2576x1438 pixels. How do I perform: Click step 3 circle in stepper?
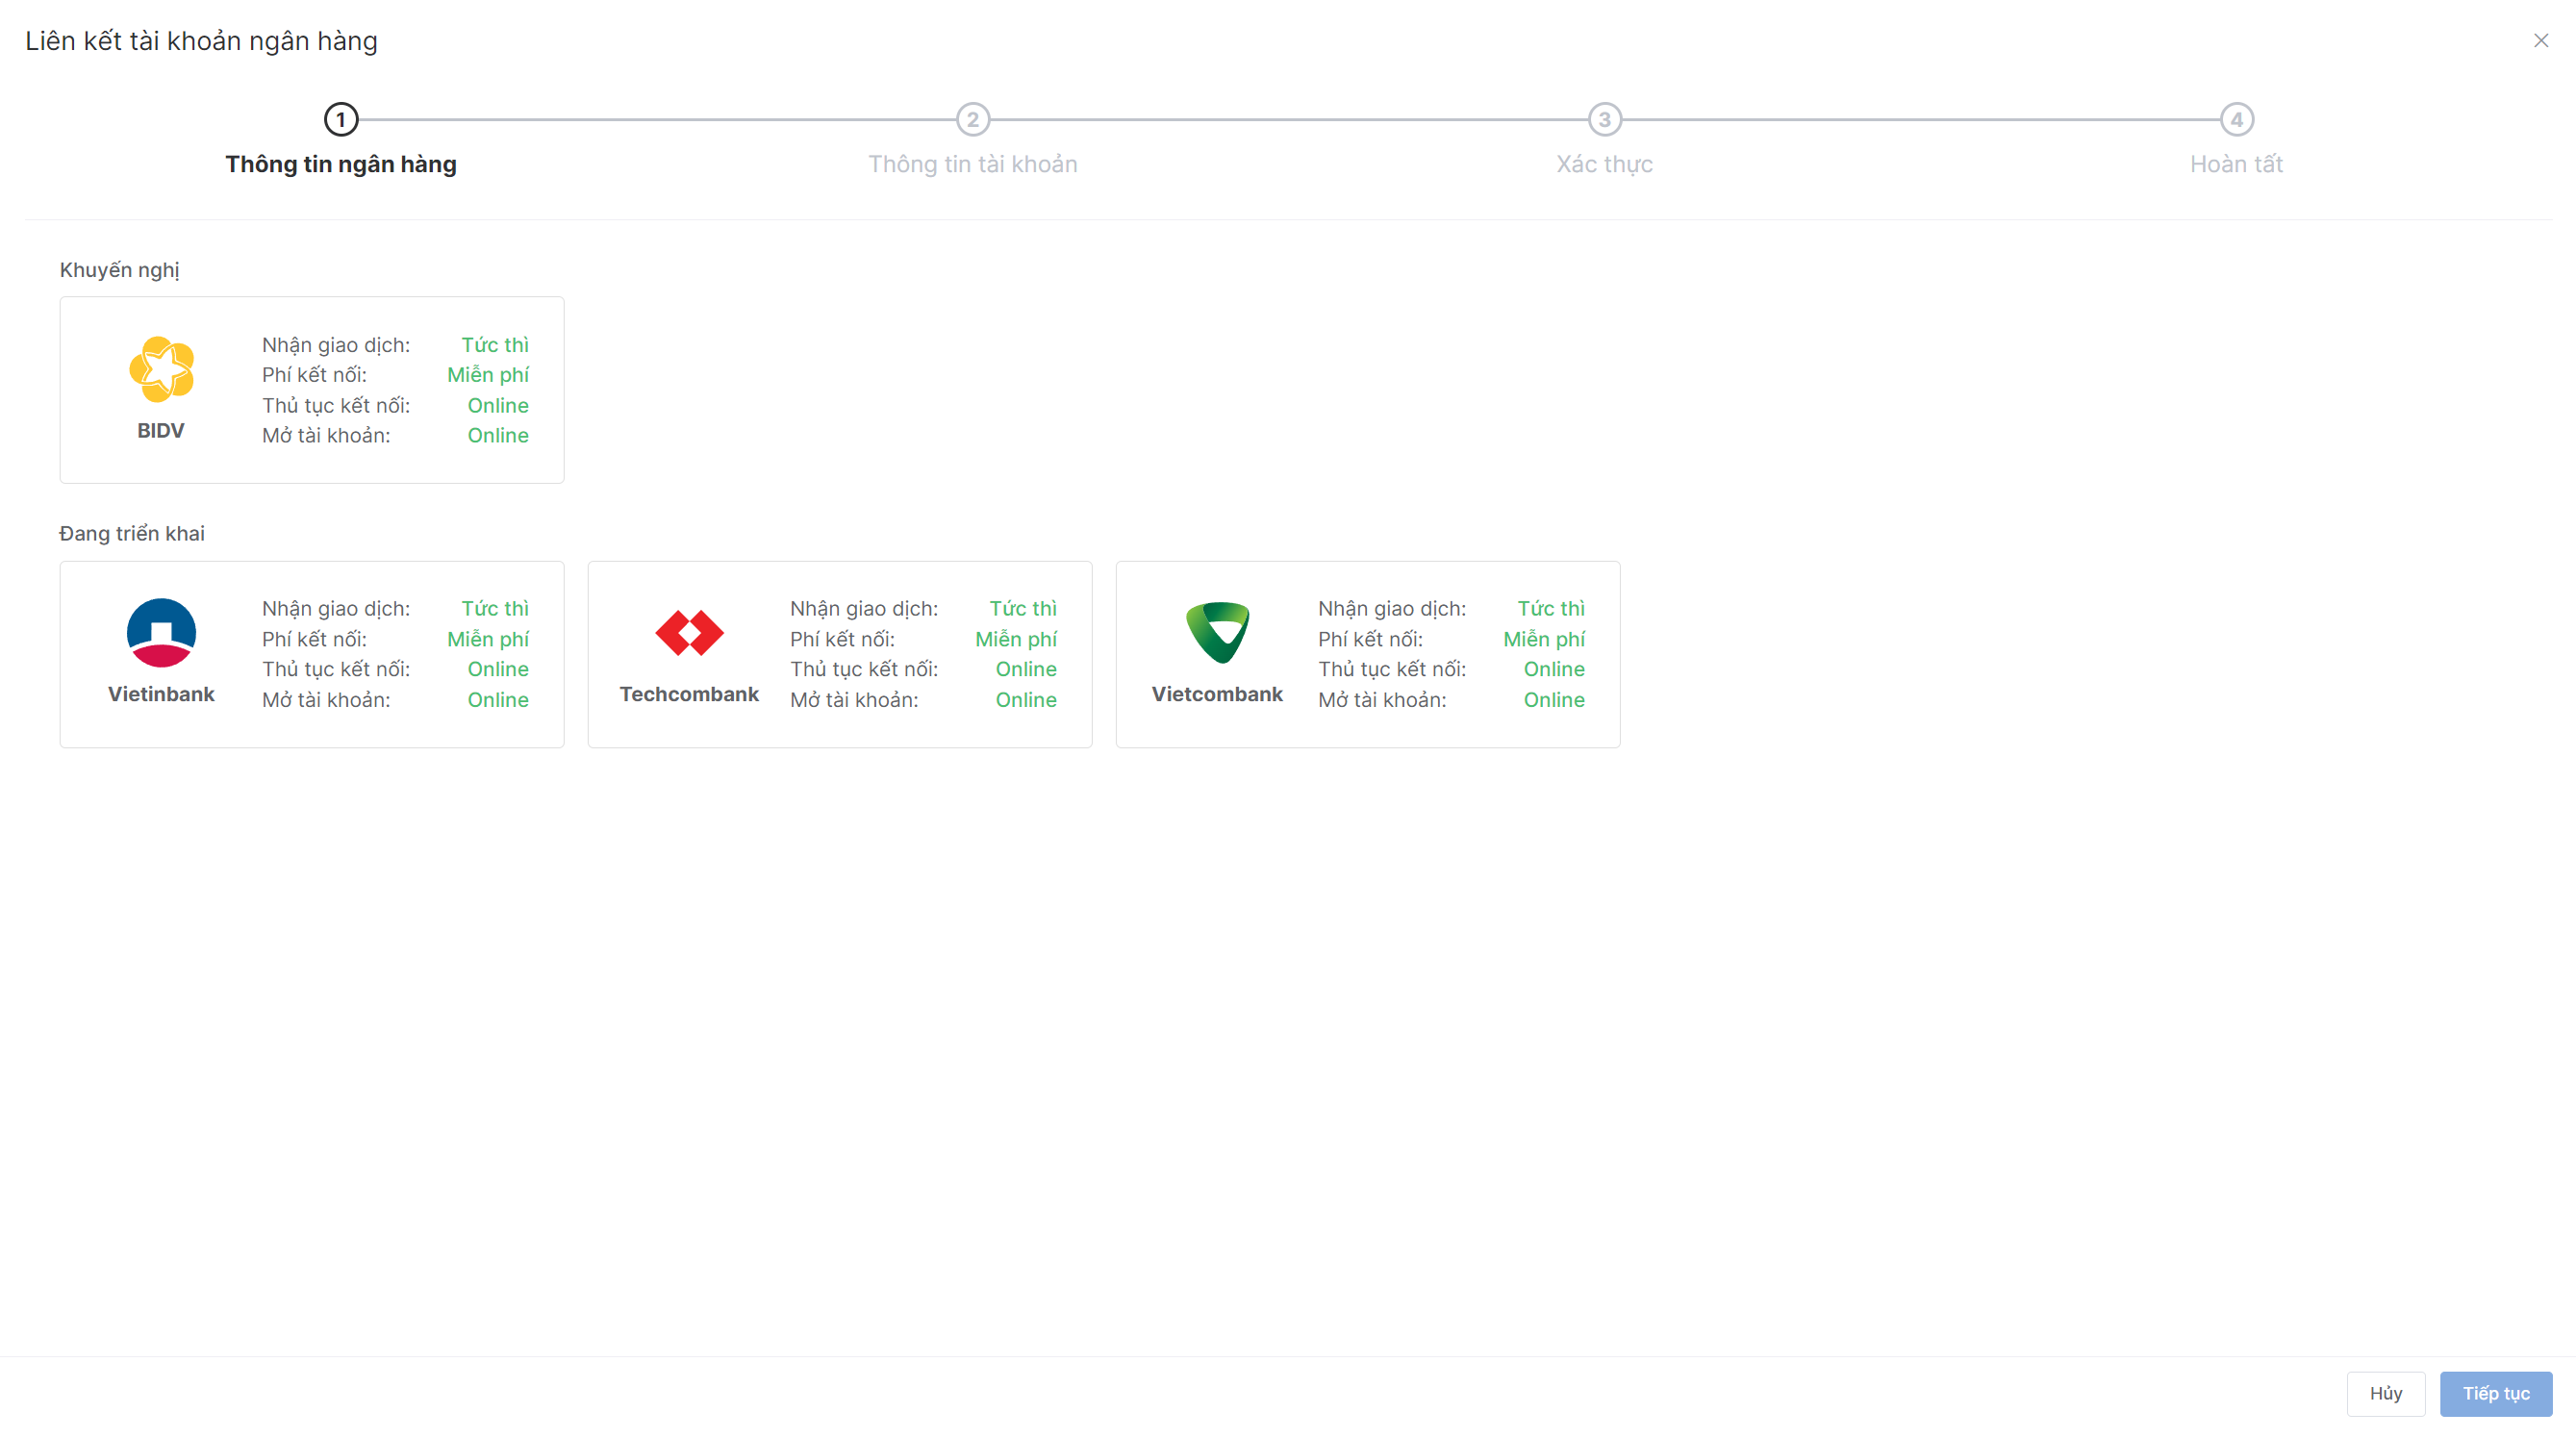coord(1605,120)
